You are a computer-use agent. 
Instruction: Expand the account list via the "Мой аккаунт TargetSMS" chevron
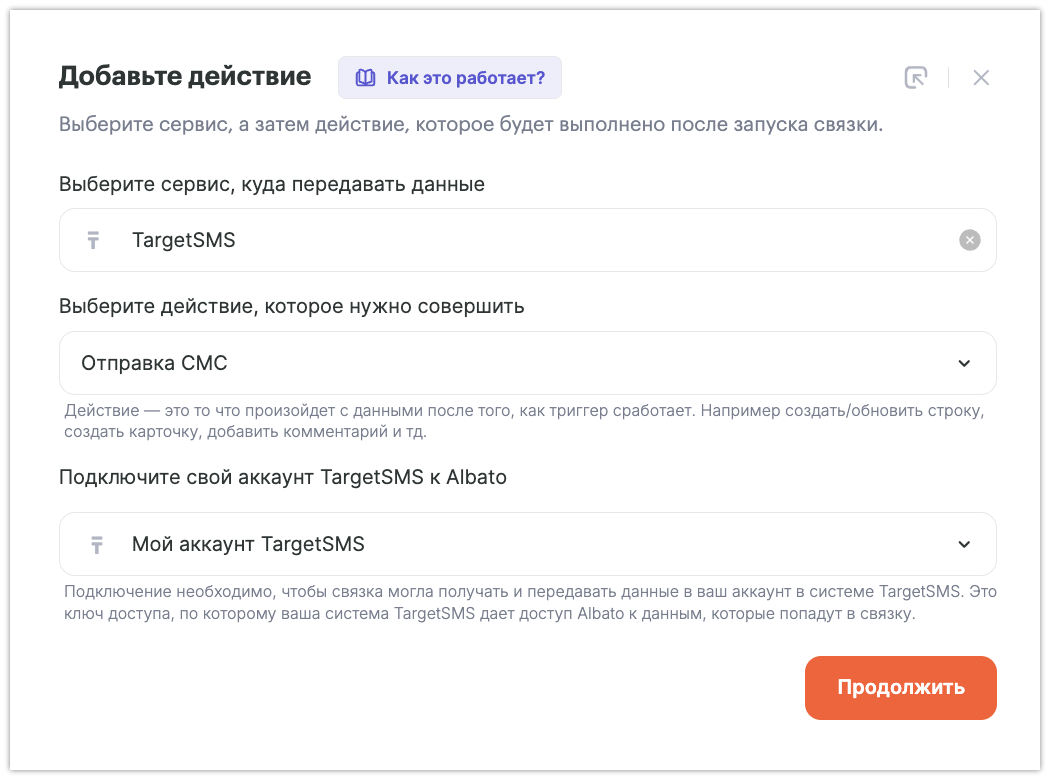[x=964, y=545]
